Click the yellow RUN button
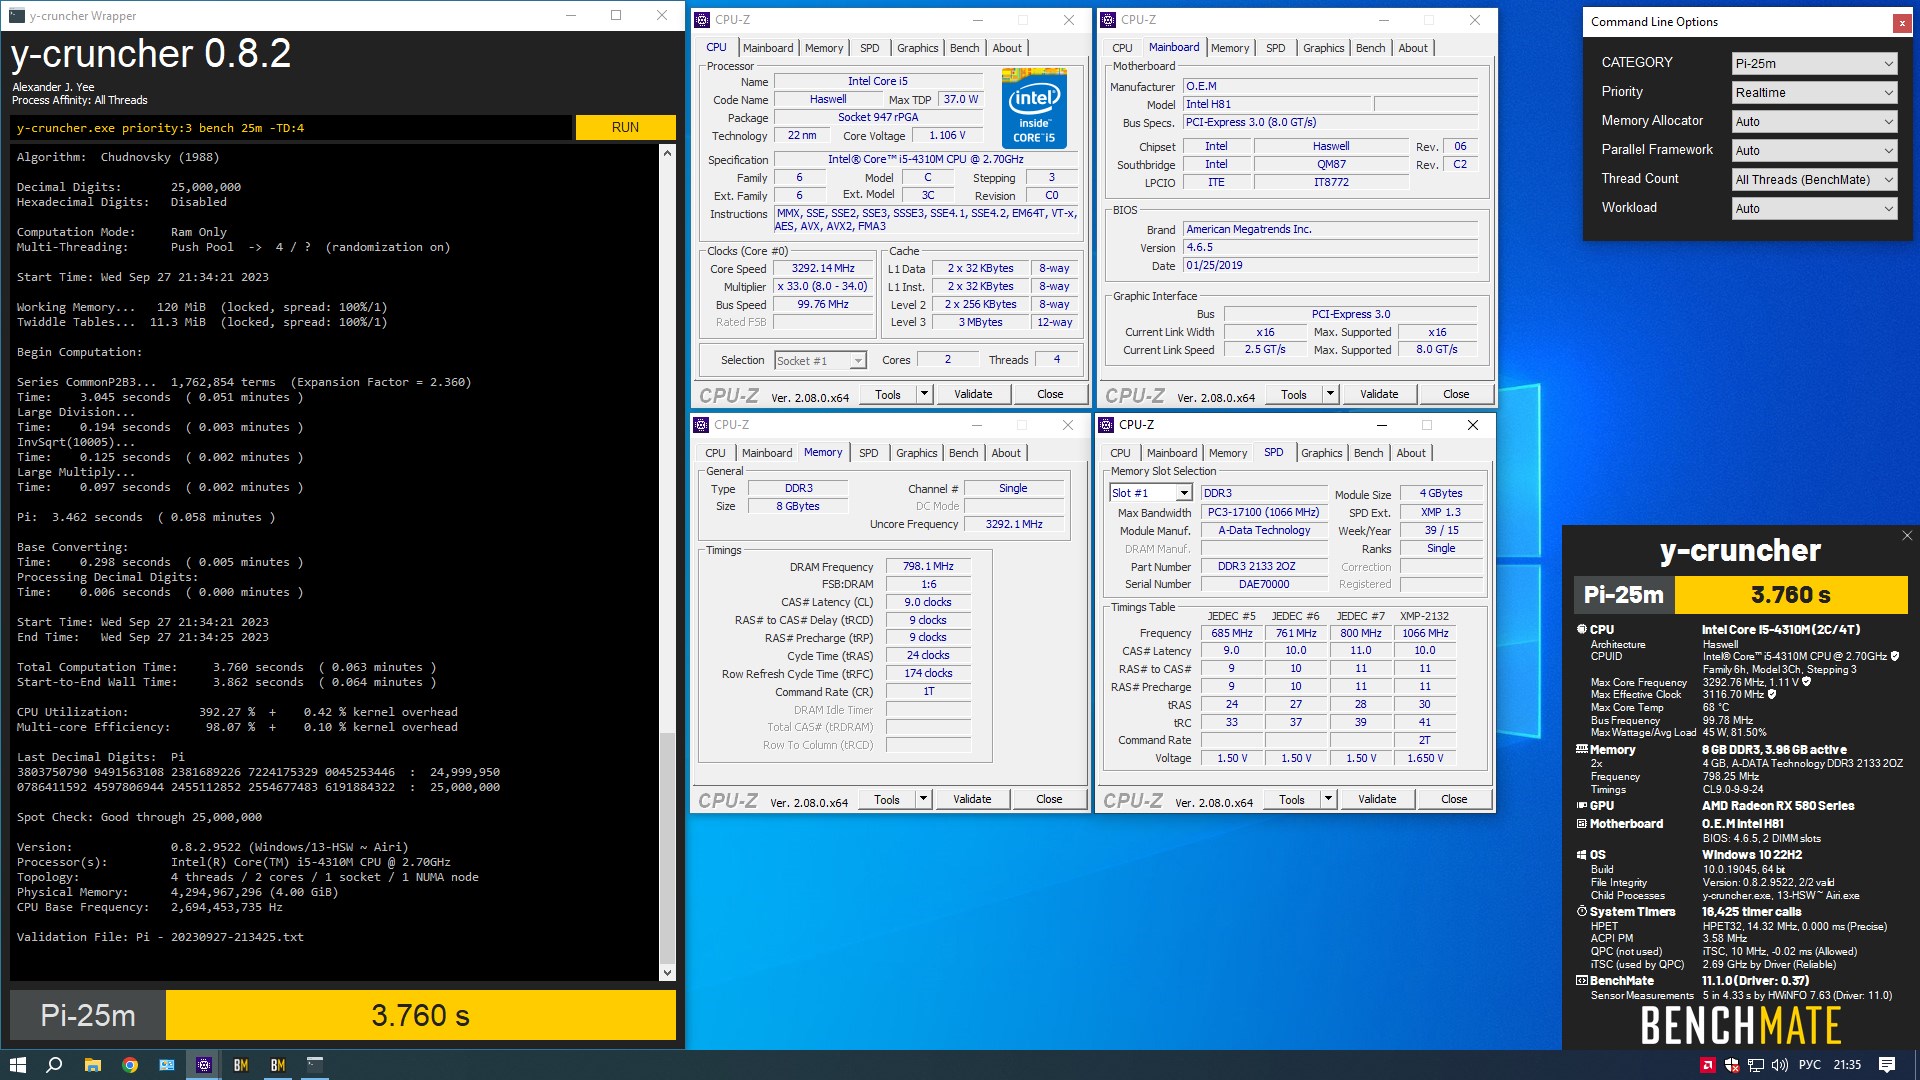Image resolution: width=1920 pixels, height=1080 pixels. 625,127
